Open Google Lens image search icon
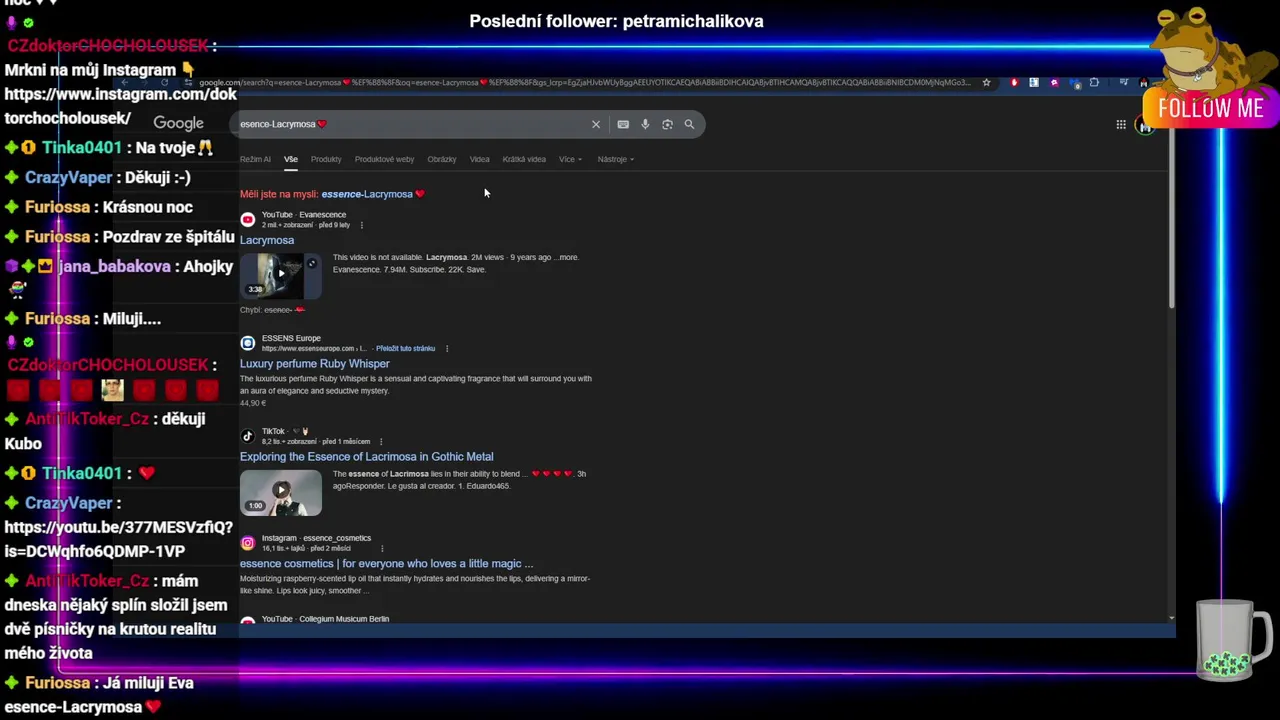 667,124
